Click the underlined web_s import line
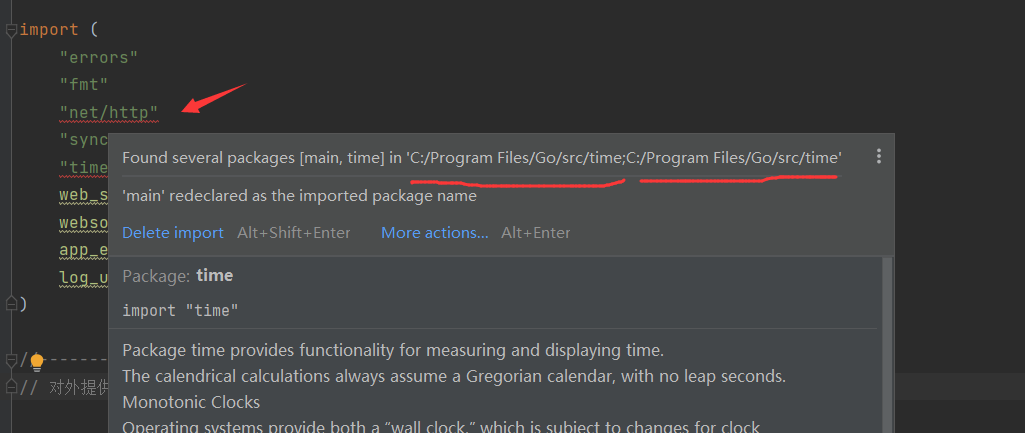The height and width of the screenshot is (433, 1025). point(83,194)
